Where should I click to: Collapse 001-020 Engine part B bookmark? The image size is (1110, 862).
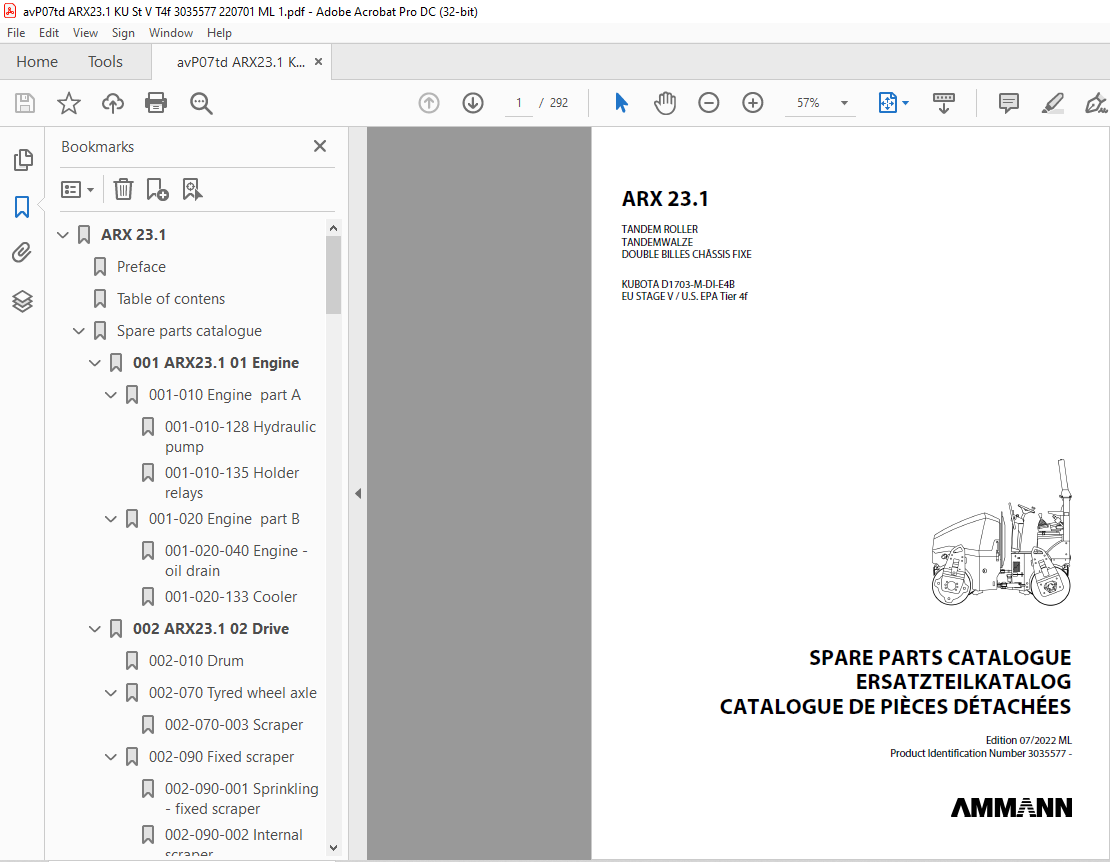[x=110, y=519]
